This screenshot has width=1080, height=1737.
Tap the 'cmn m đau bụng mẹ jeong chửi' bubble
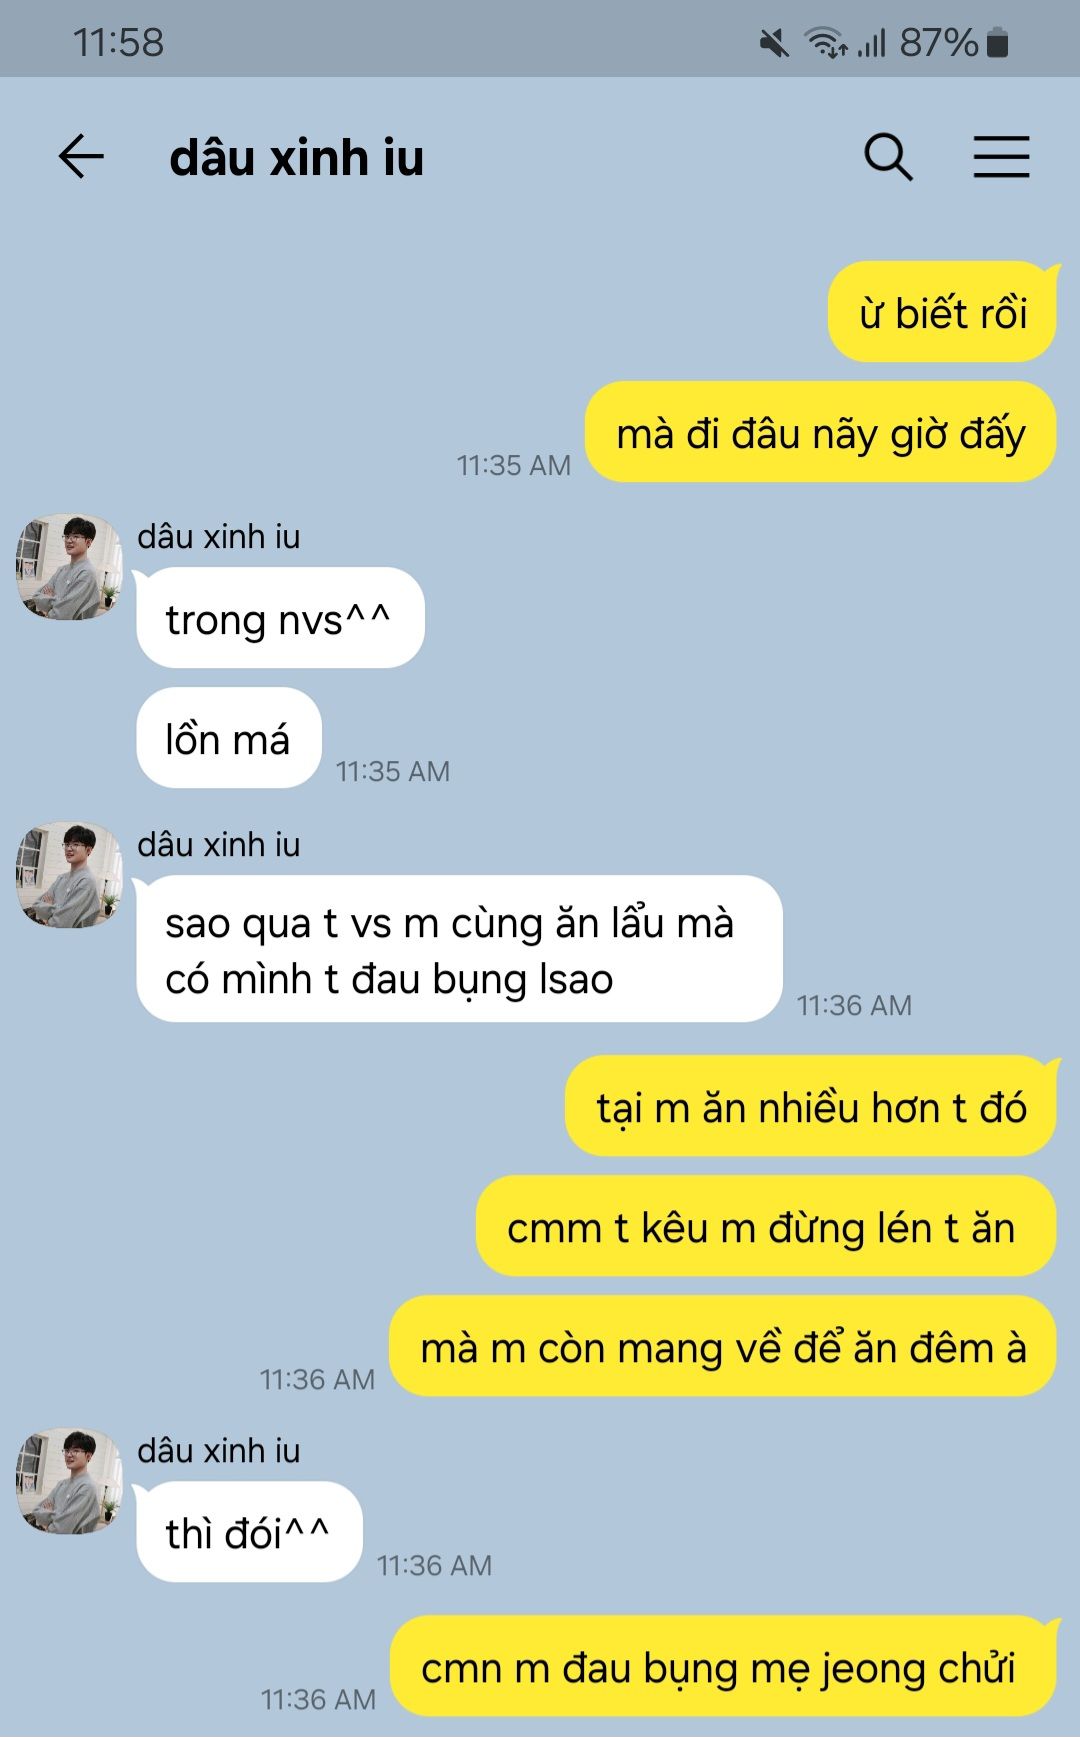pos(723,1667)
